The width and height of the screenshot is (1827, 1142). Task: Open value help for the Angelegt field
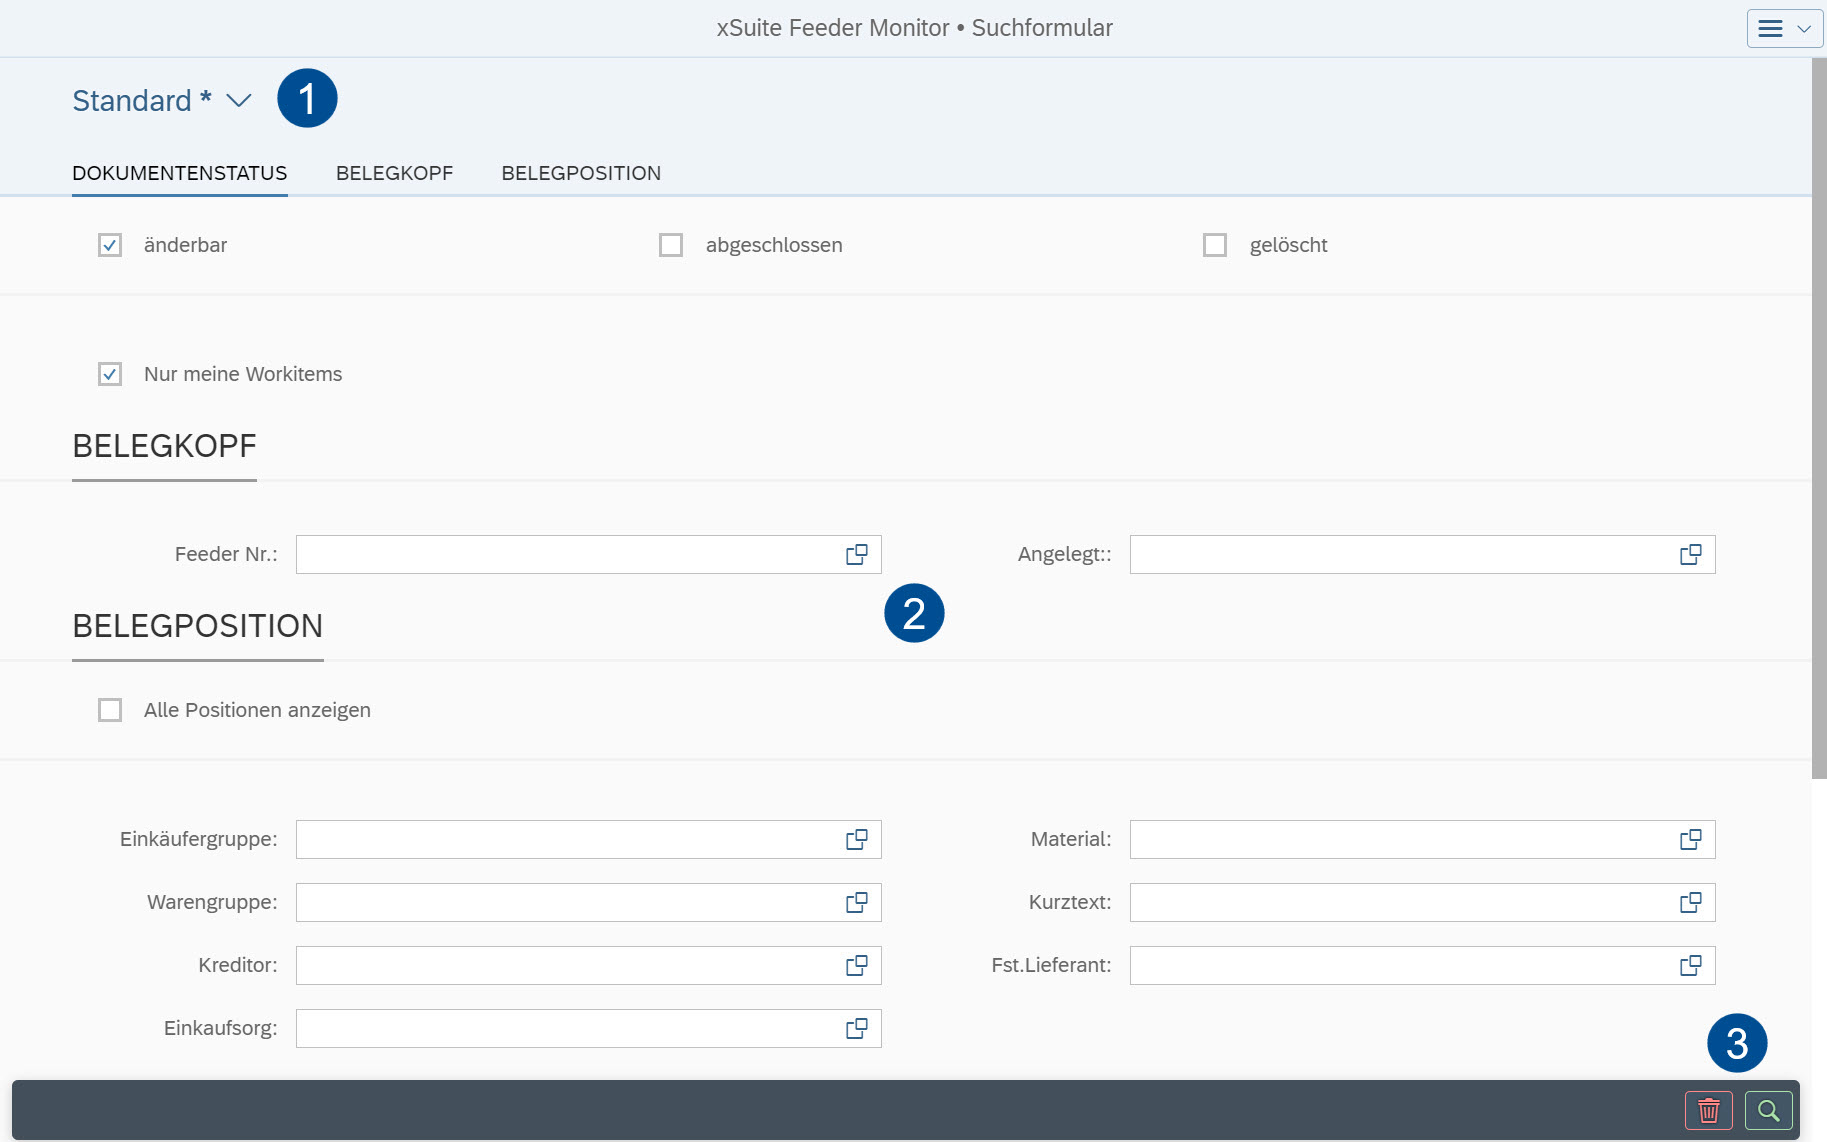(1691, 554)
